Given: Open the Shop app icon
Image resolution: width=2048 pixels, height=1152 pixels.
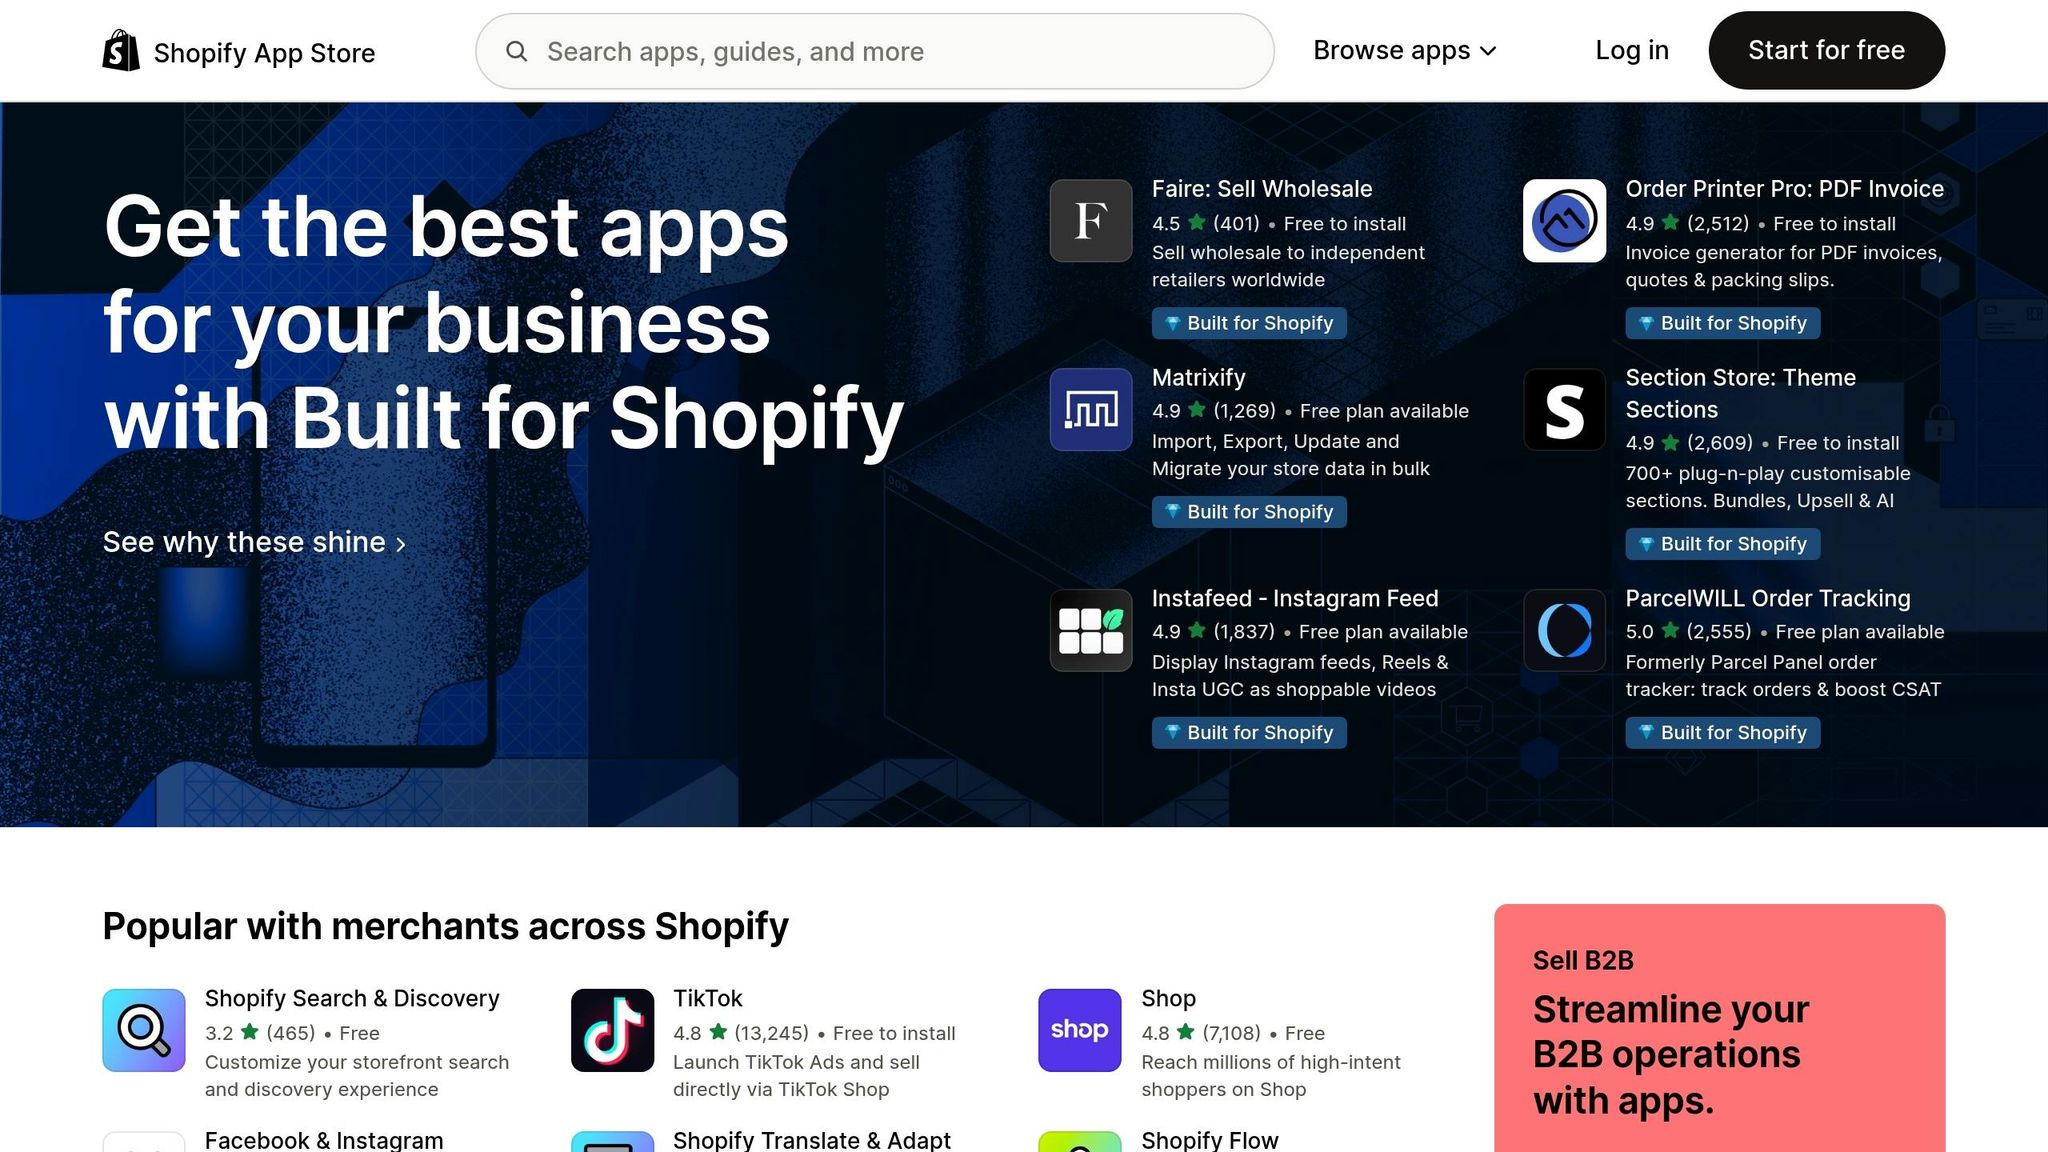Looking at the screenshot, I should coord(1079,1030).
